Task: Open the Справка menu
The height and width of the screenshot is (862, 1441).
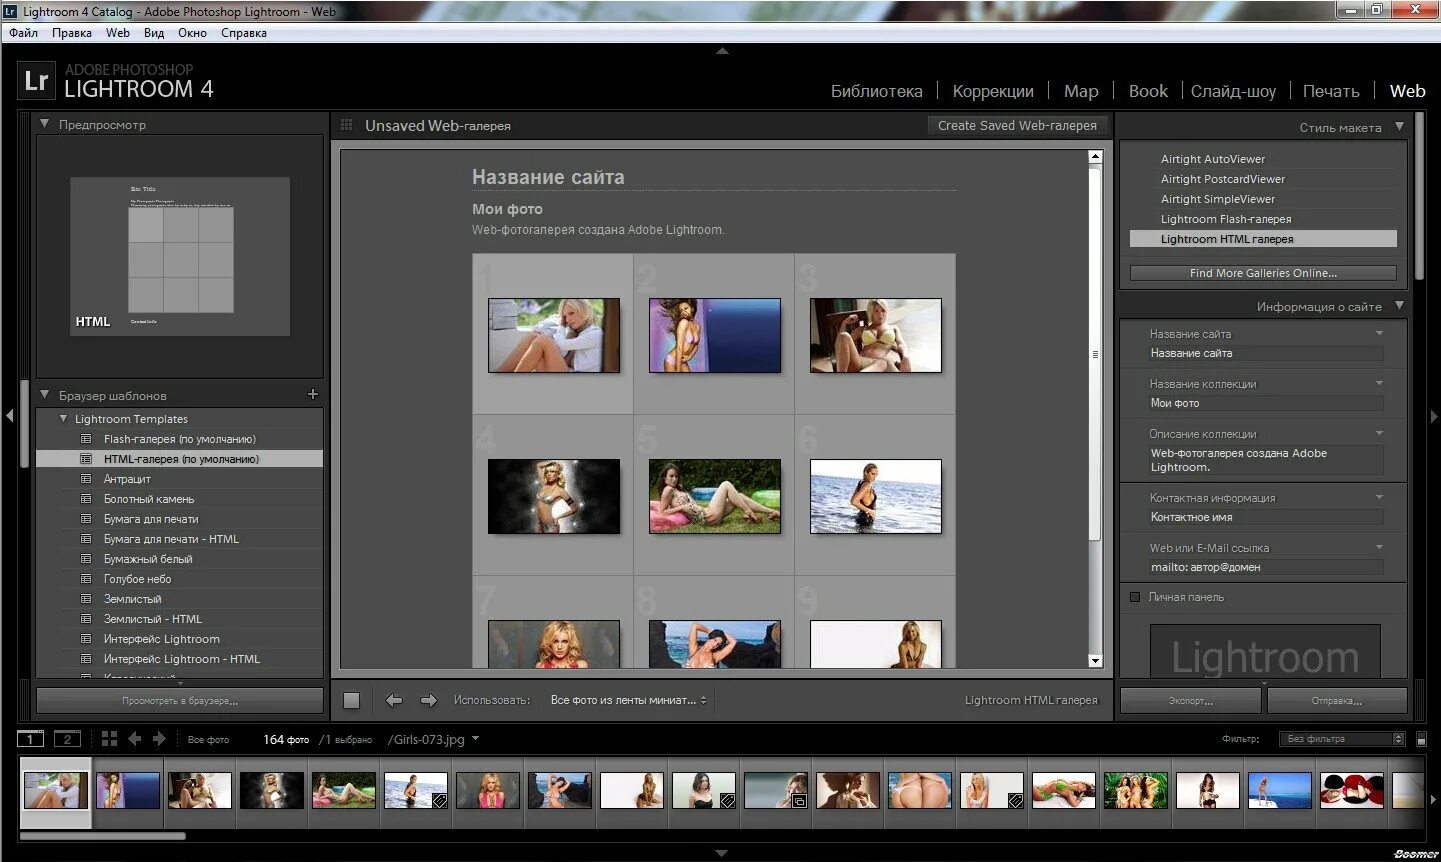Action: (244, 33)
